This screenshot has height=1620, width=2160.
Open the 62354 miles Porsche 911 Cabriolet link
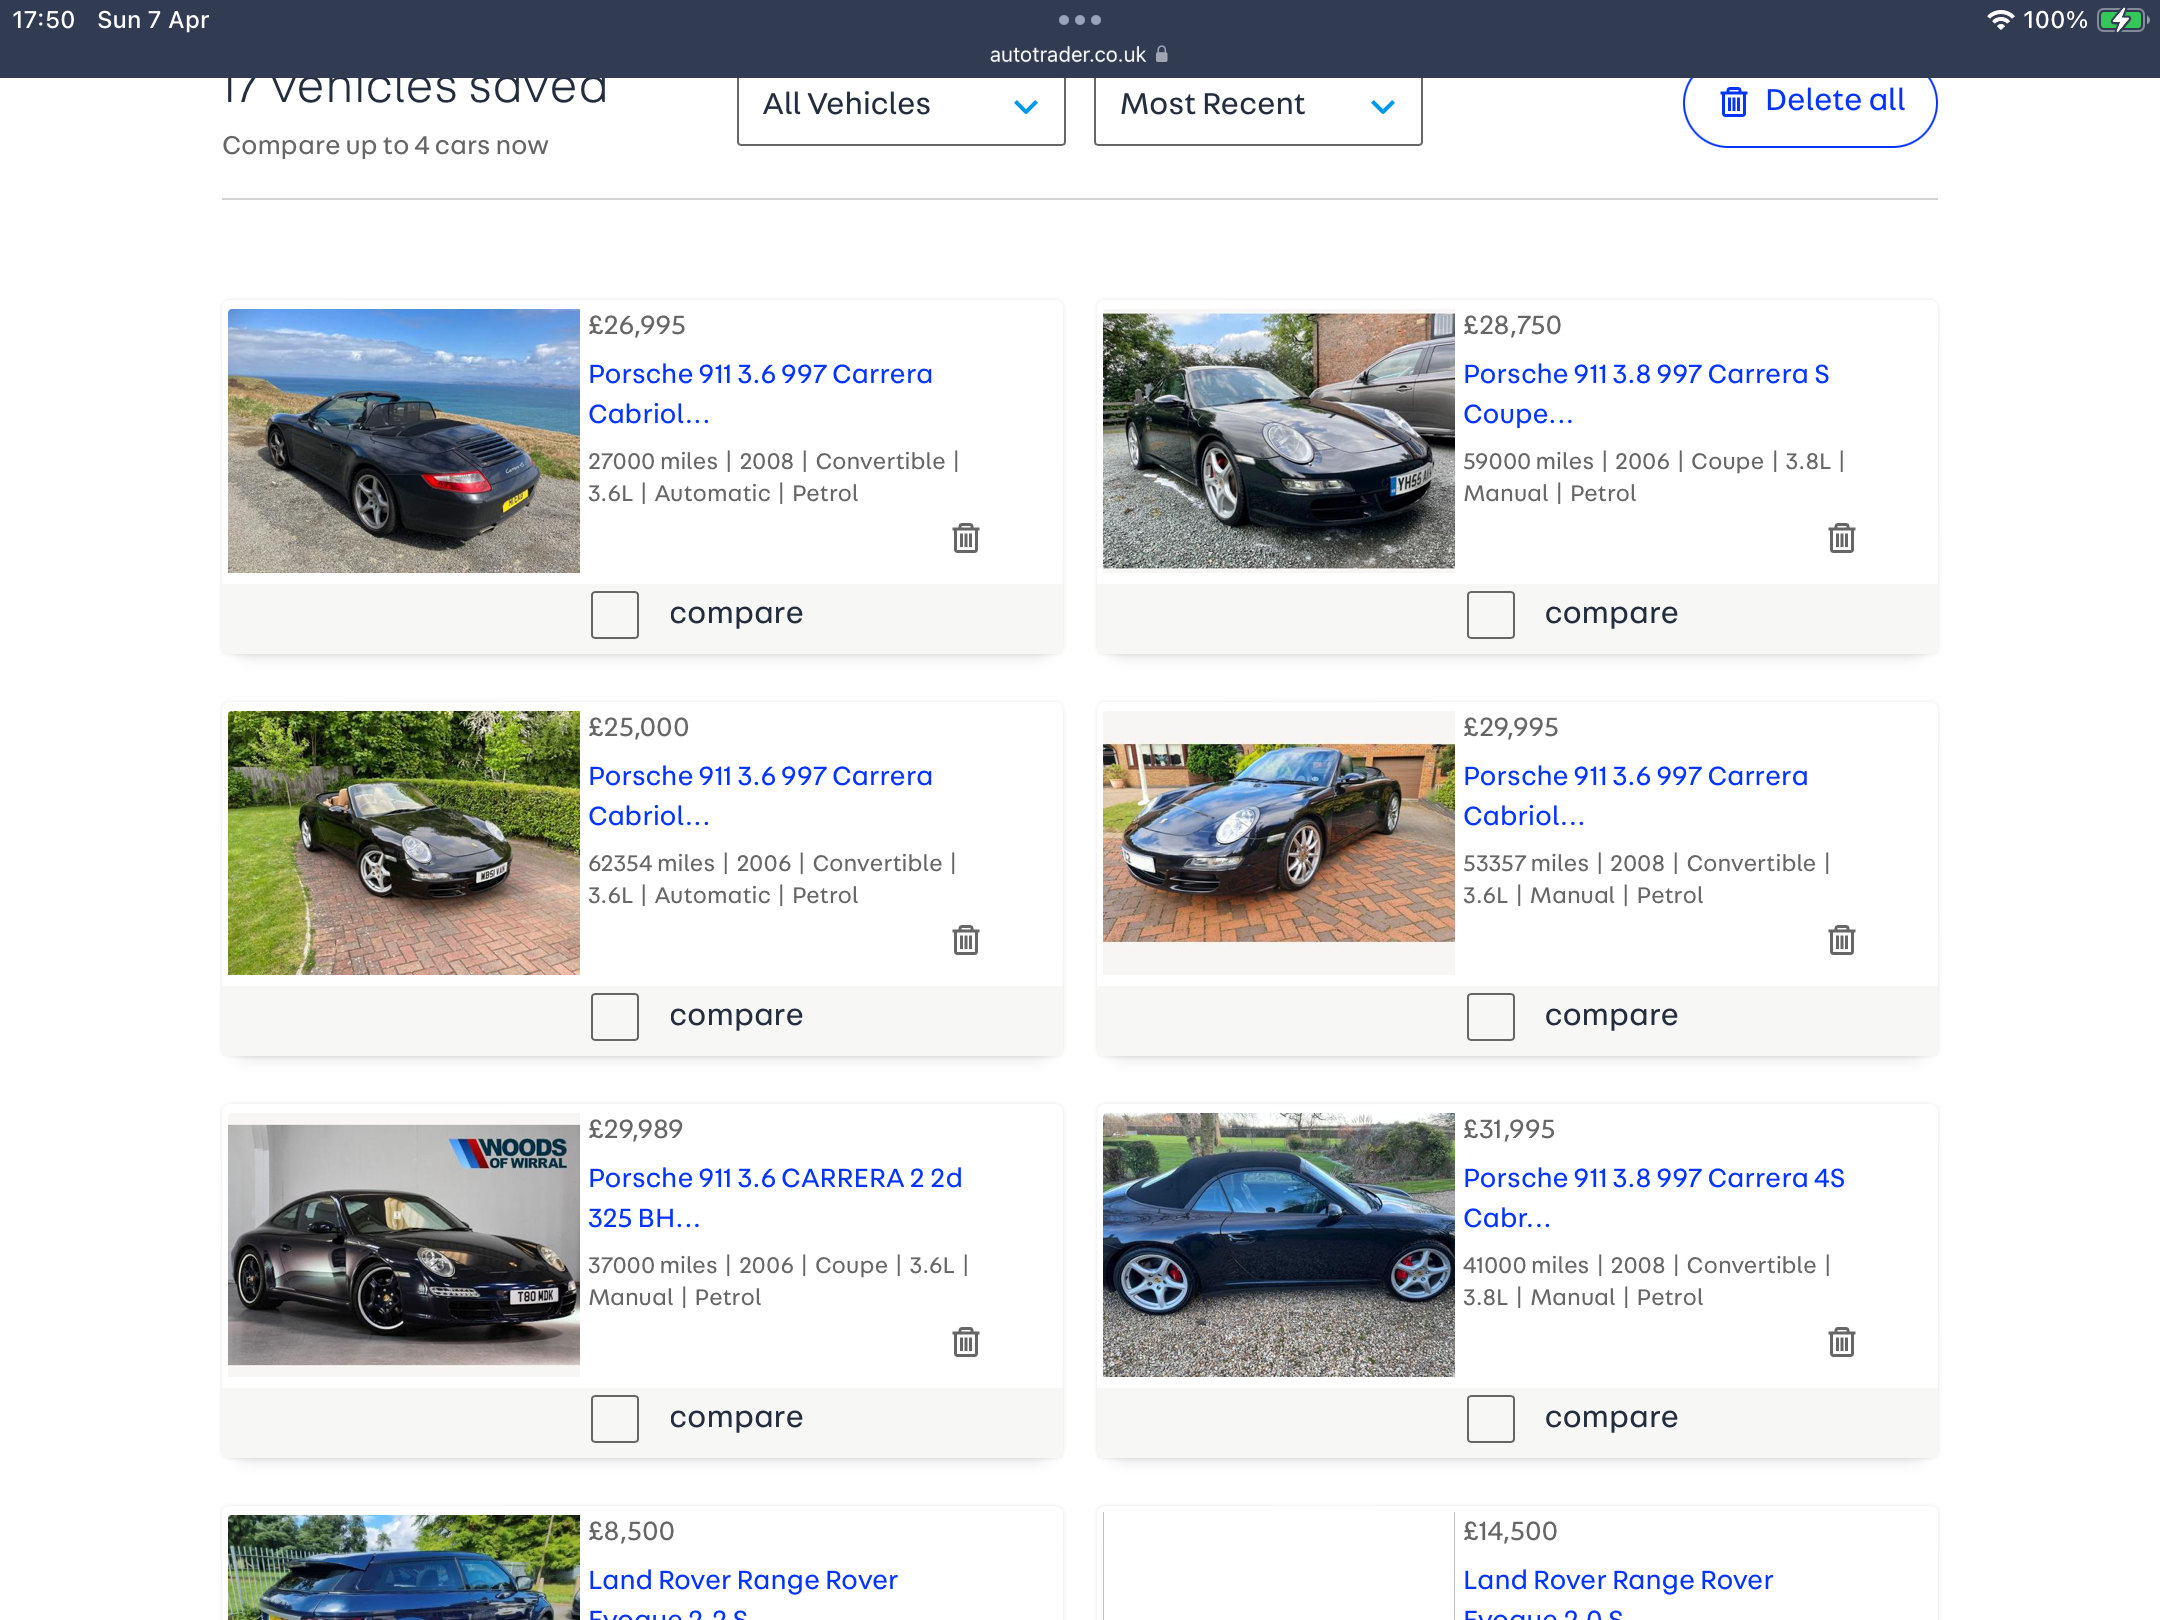pyautogui.click(x=760, y=795)
